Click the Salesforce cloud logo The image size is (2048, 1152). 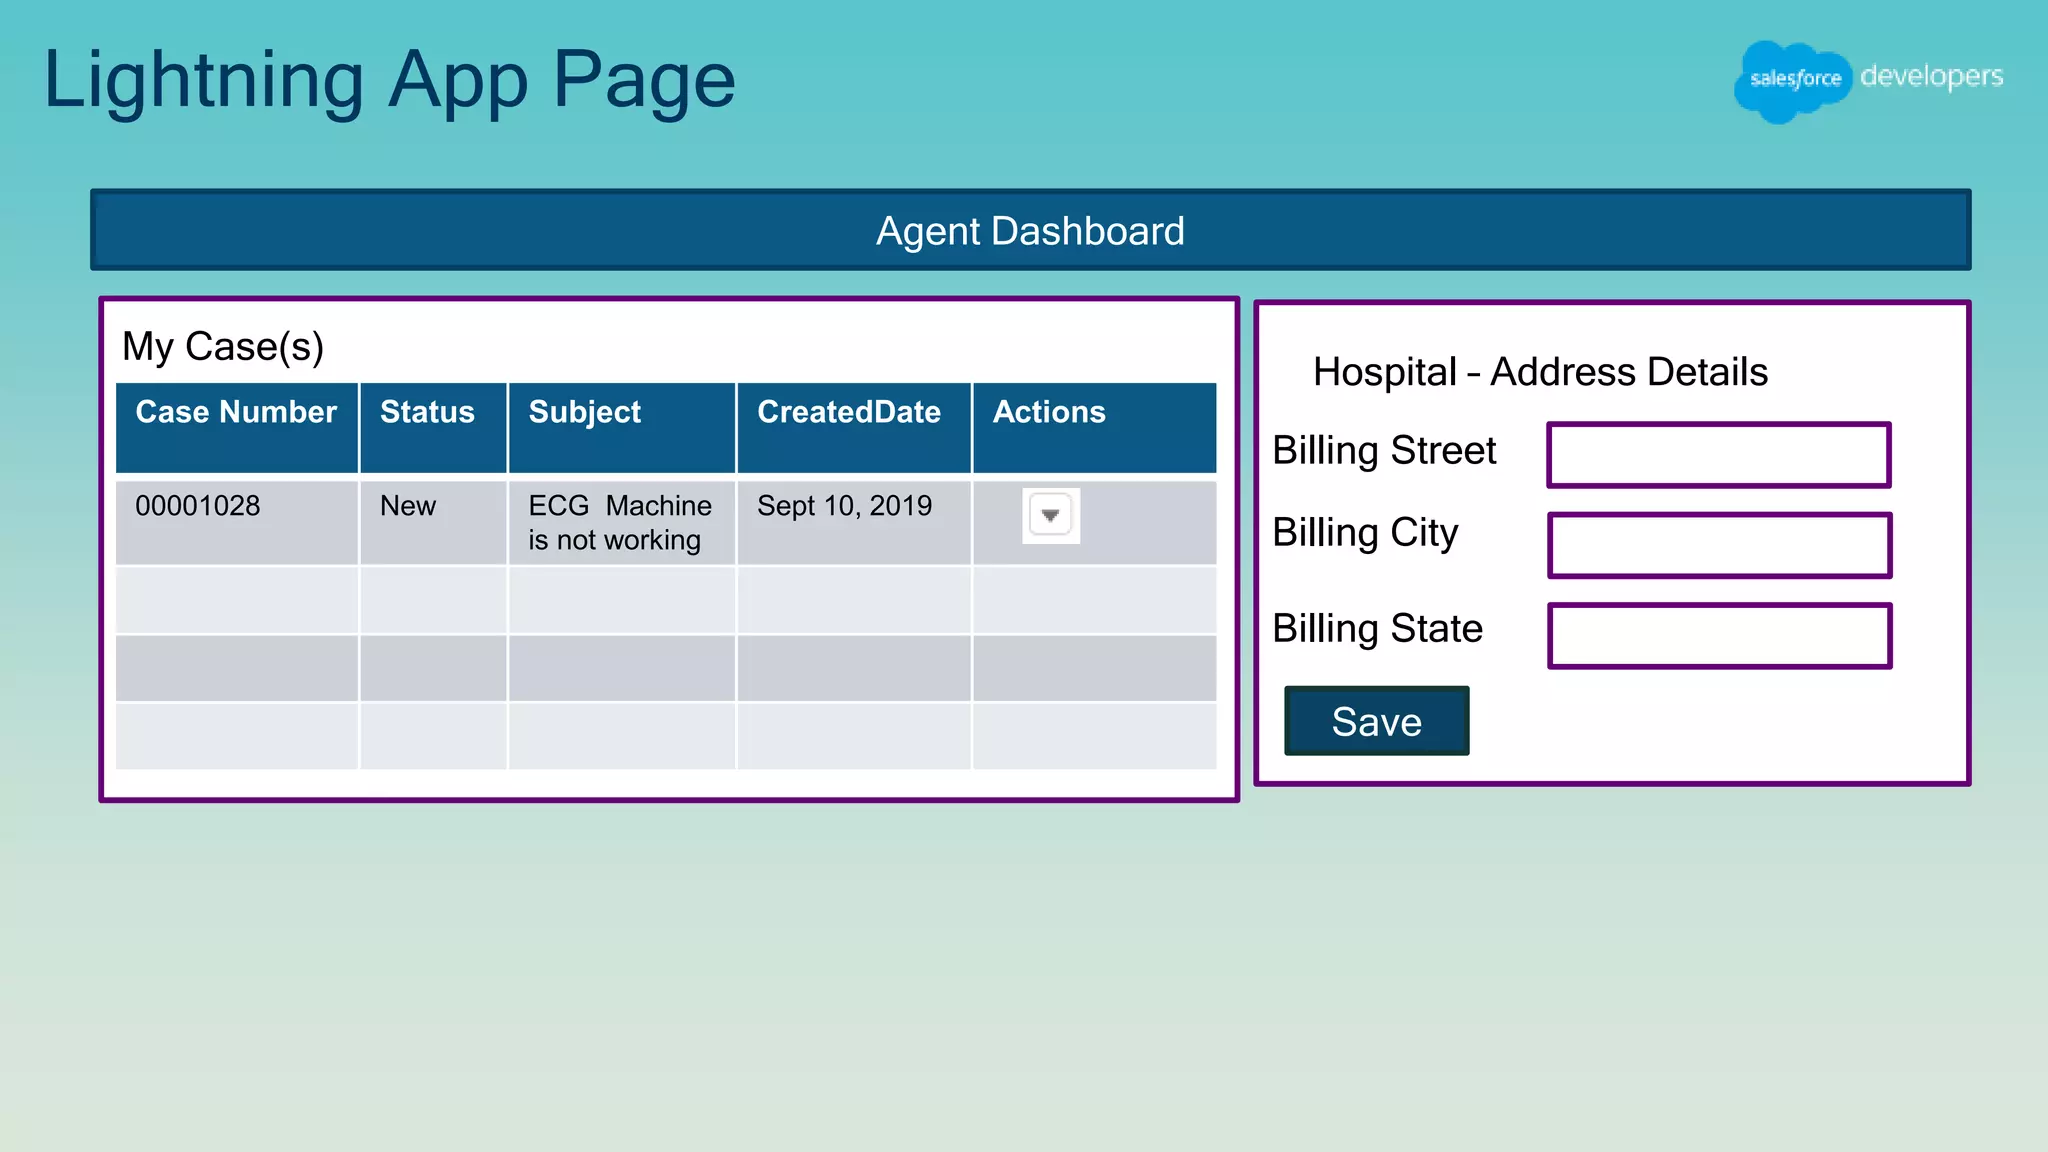pyautogui.click(x=1793, y=80)
